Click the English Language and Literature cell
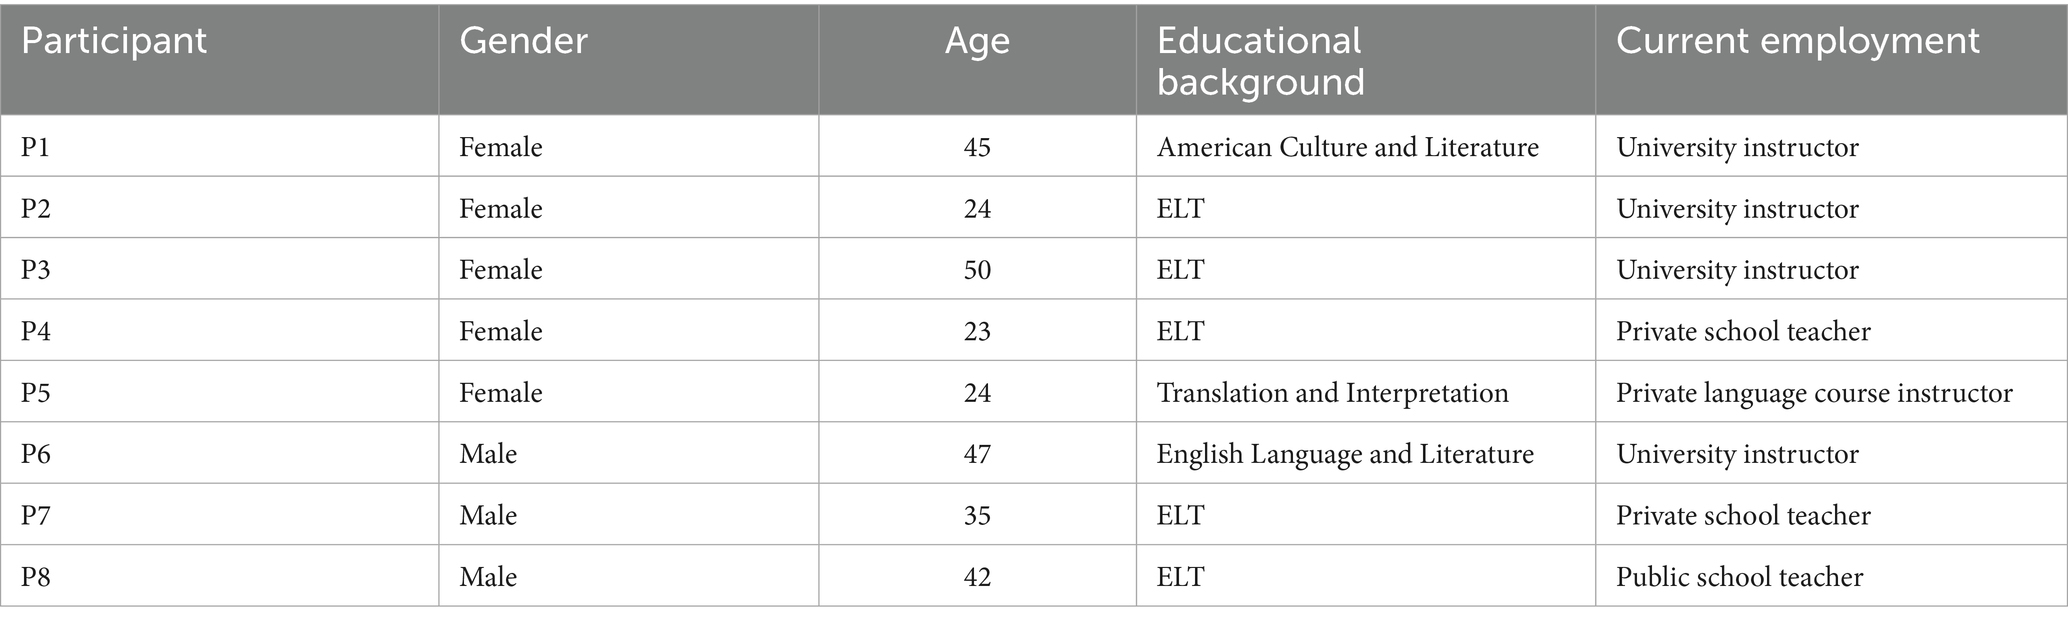 (x=1345, y=454)
